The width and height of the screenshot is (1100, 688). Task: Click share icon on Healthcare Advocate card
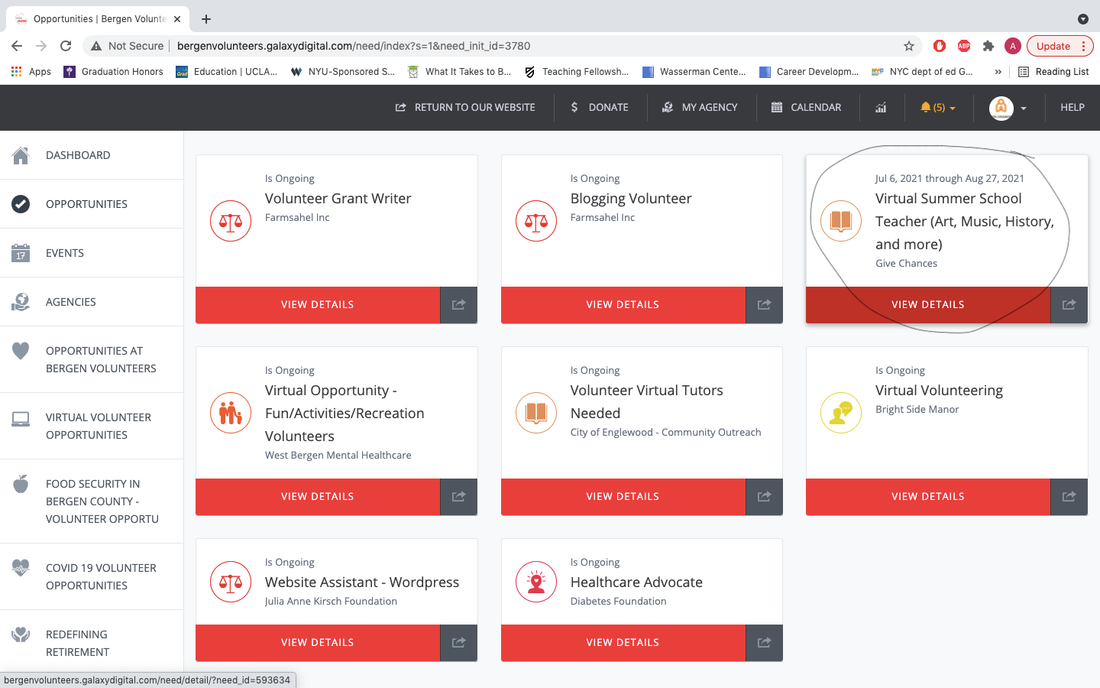(764, 643)
